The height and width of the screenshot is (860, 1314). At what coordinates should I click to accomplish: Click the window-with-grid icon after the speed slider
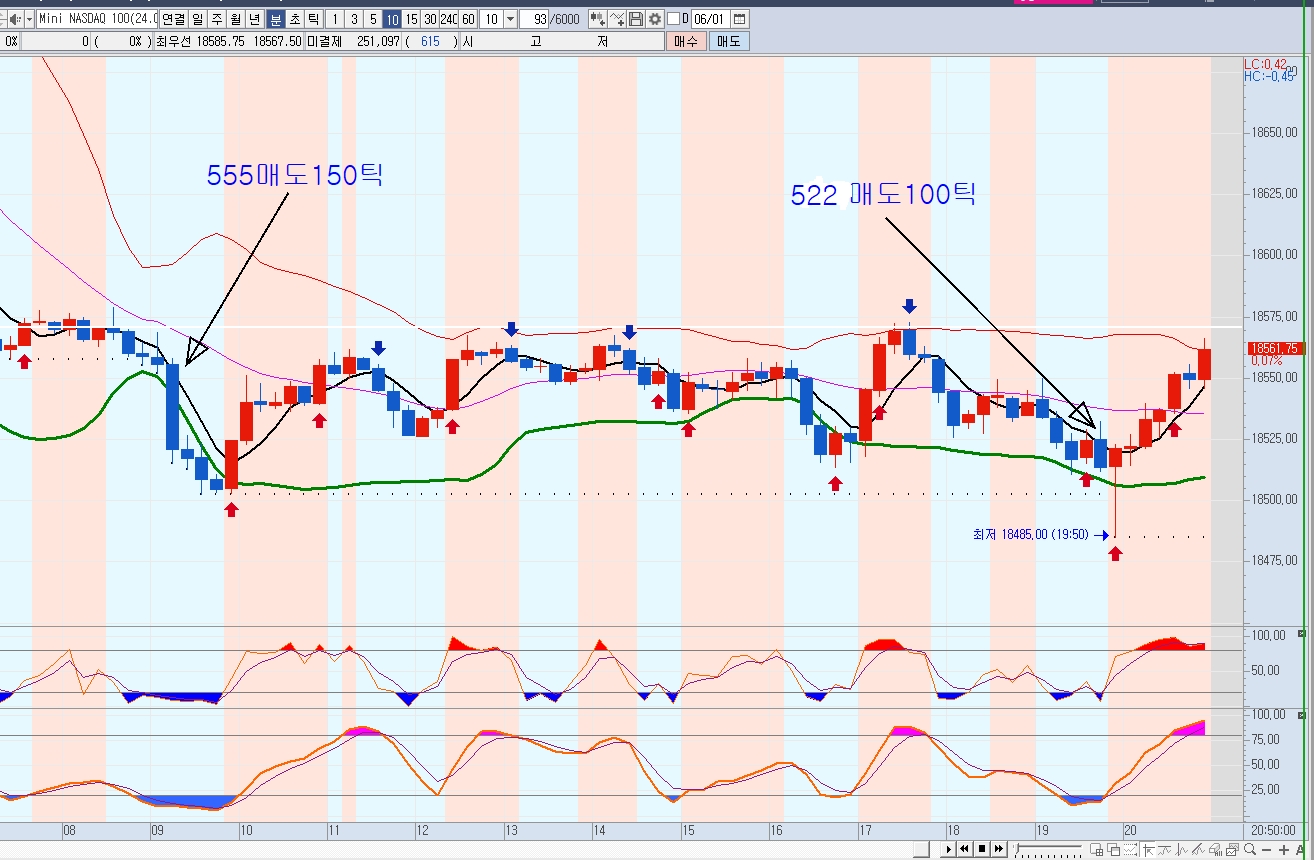coord(1097,849)
